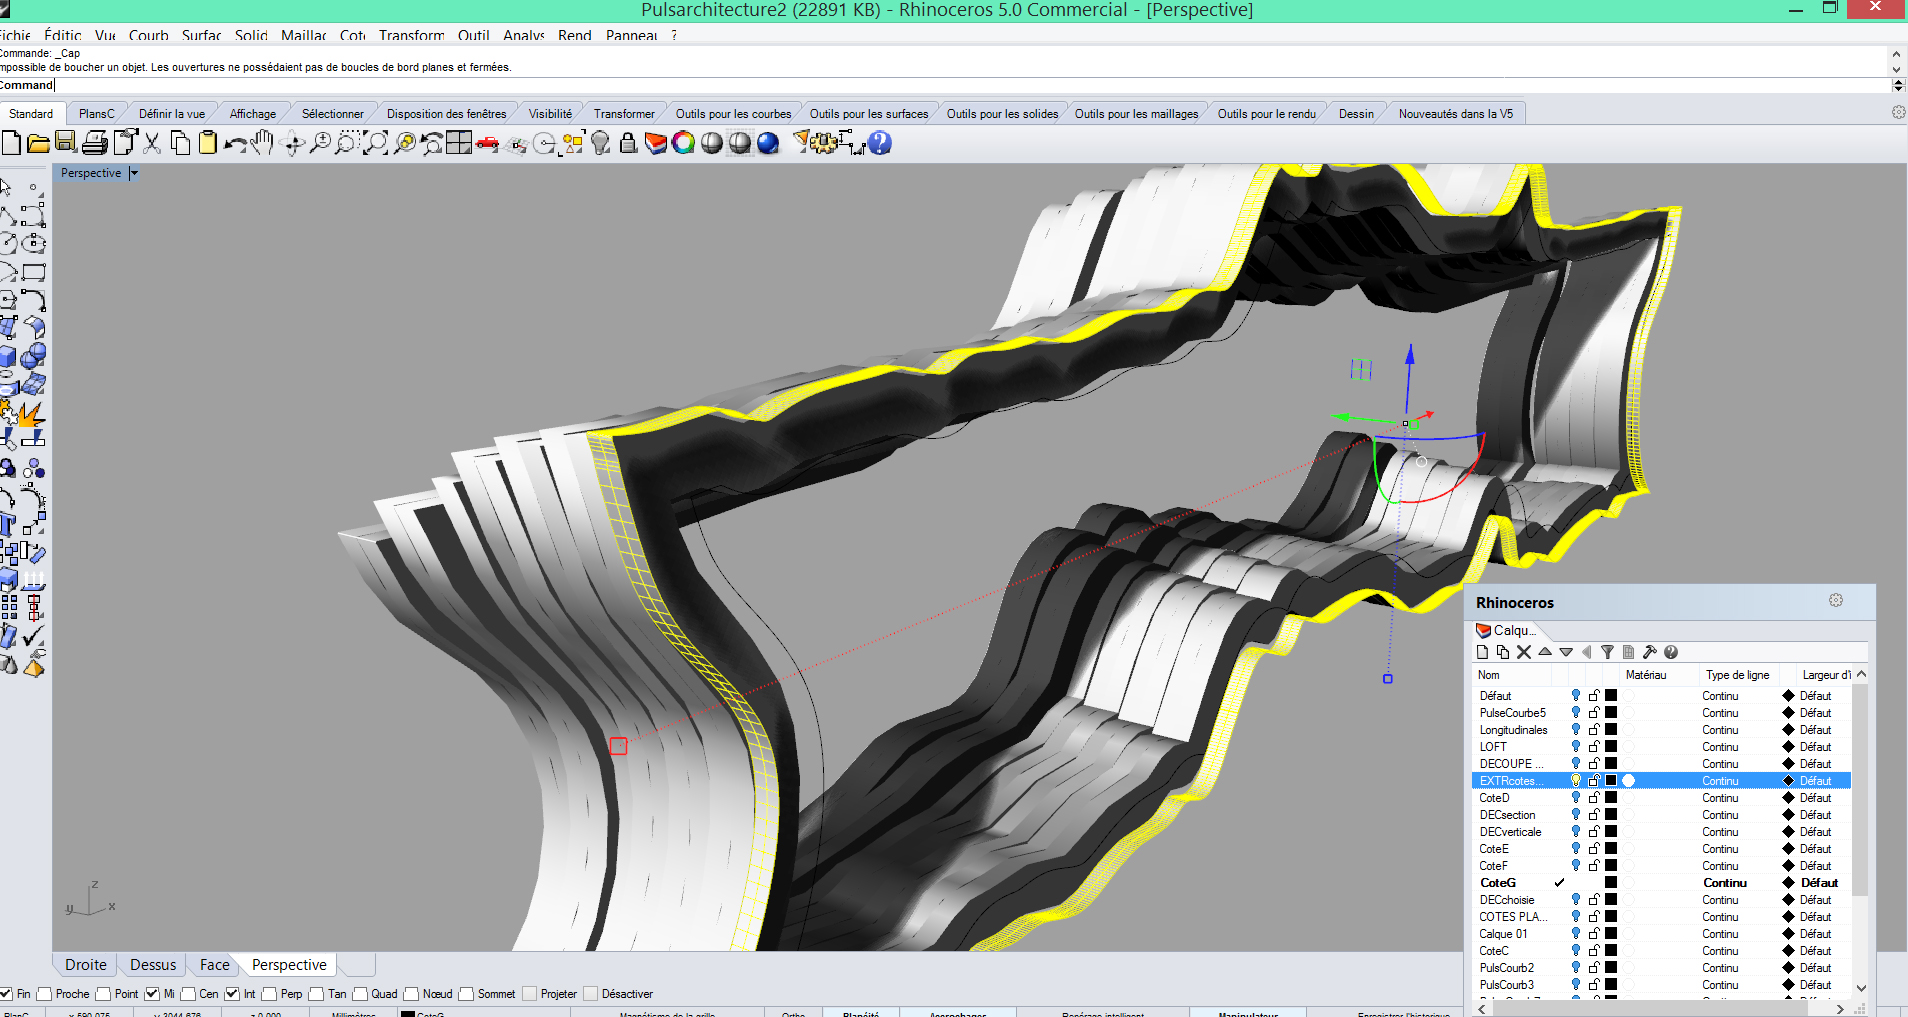
Task: Select the Pan hand tool
Action: pyautogui.click(x=263, y=143)
